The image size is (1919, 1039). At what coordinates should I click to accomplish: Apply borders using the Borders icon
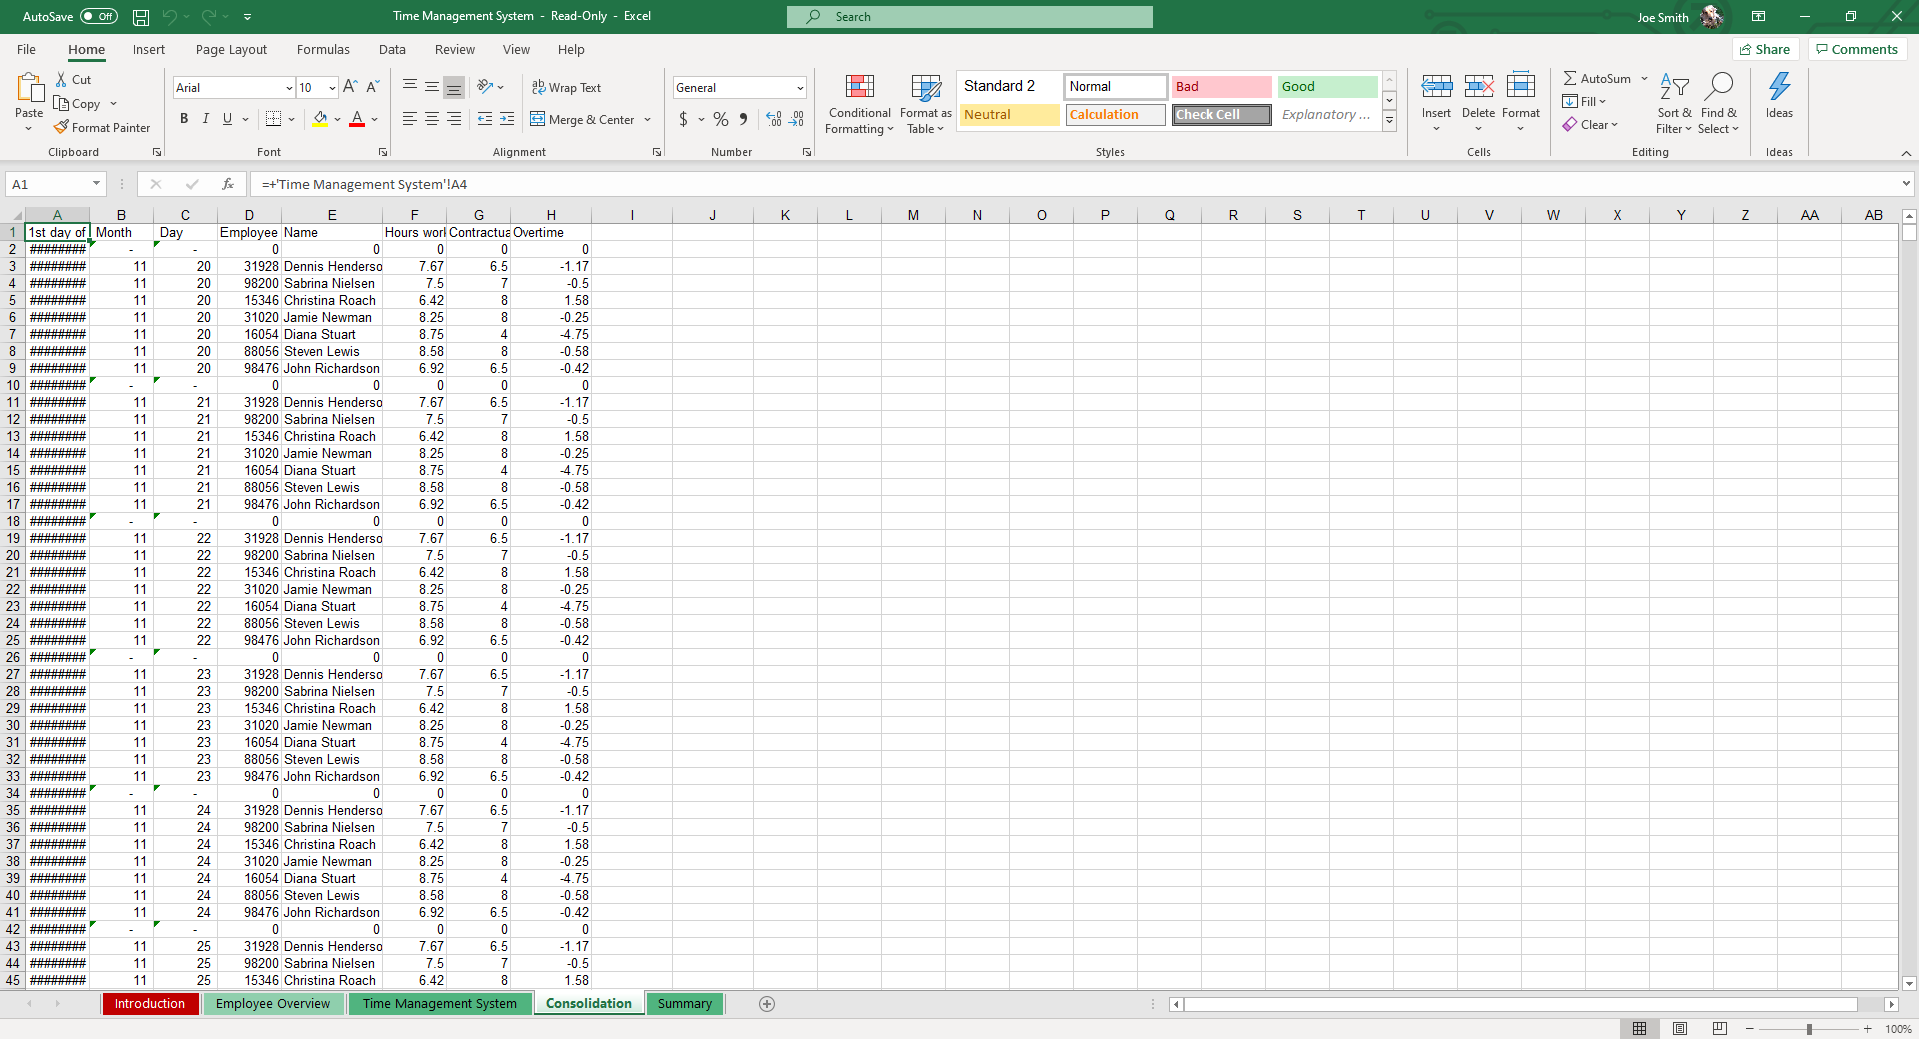click(x=273, y=119)
